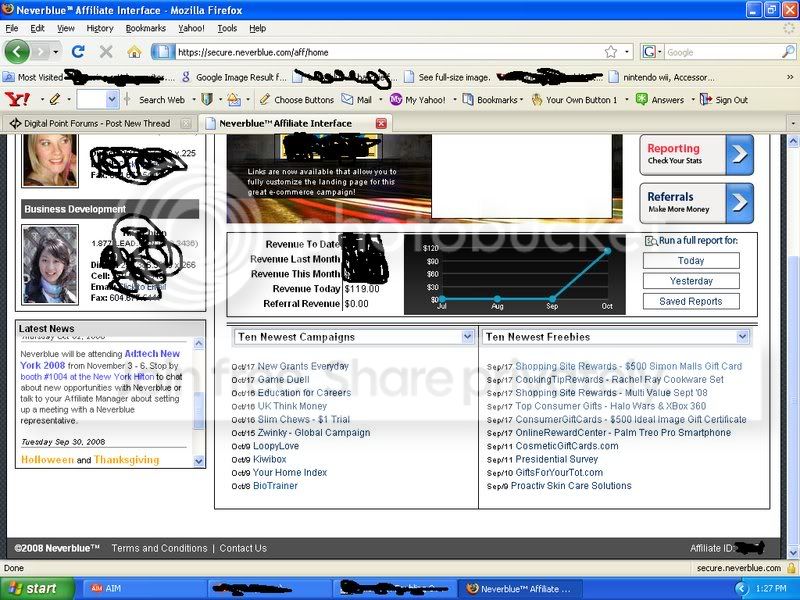The image size is (800, 600).
Task: Reload the page with the refresh icon
Action: point(78,52)
